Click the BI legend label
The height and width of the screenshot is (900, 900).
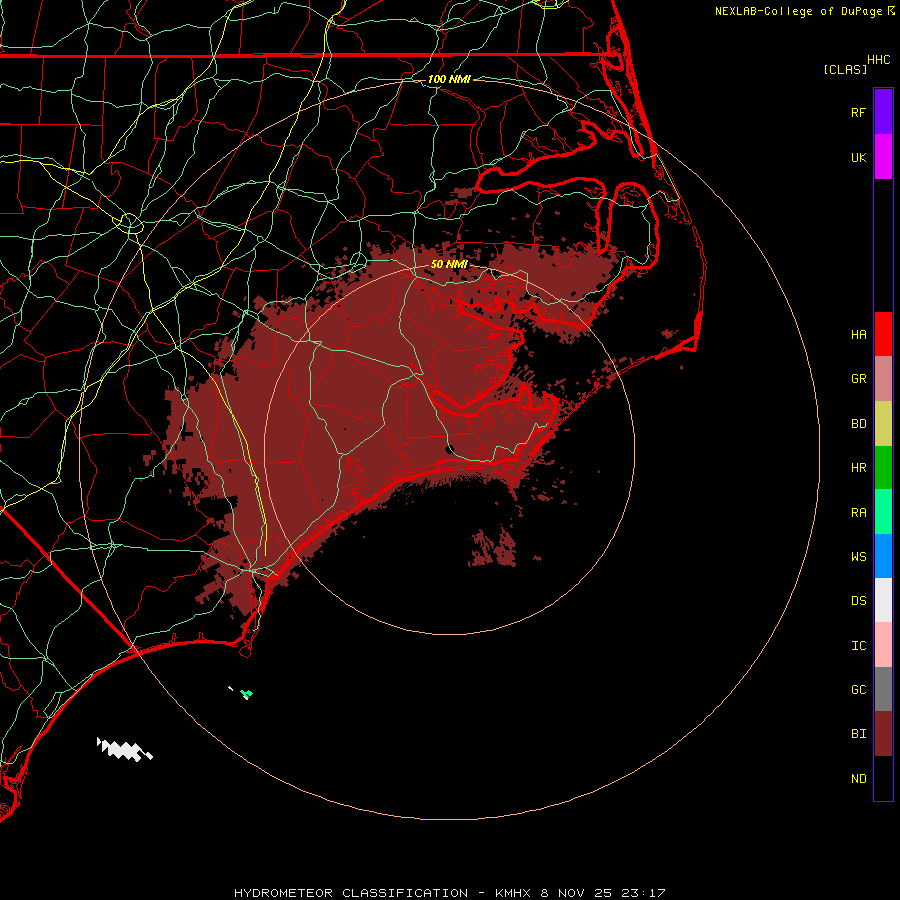pyautogui.click(x=858, y=734)
